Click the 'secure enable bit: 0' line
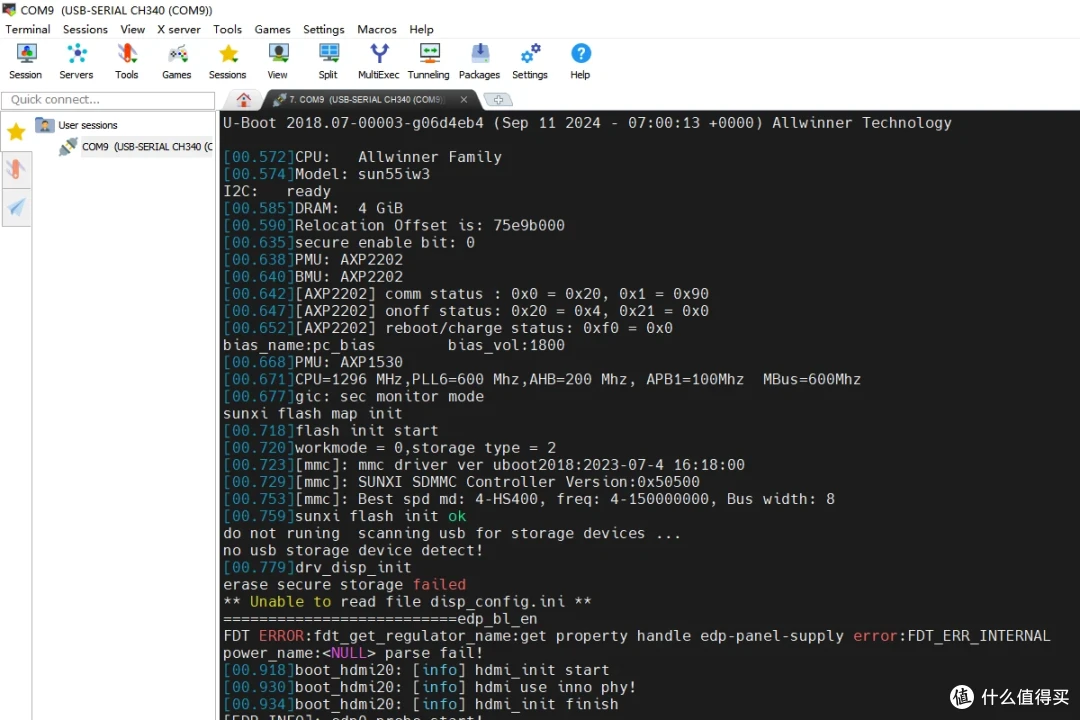Screen dimensions: 1080x720 coord(349,243)
